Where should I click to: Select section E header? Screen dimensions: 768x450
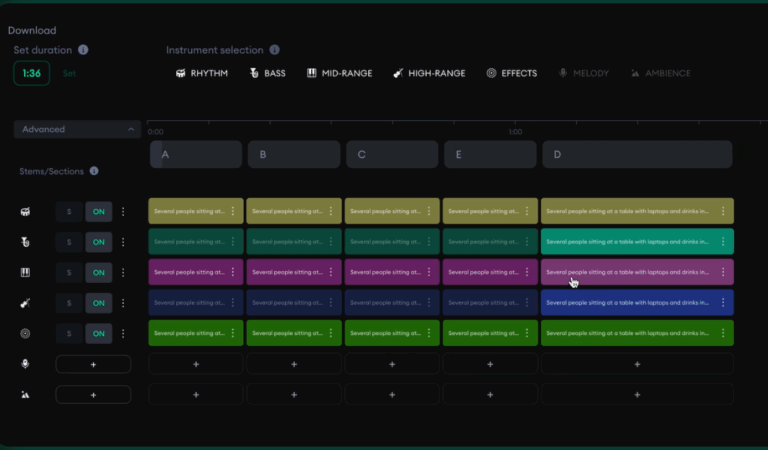(490, 154)
